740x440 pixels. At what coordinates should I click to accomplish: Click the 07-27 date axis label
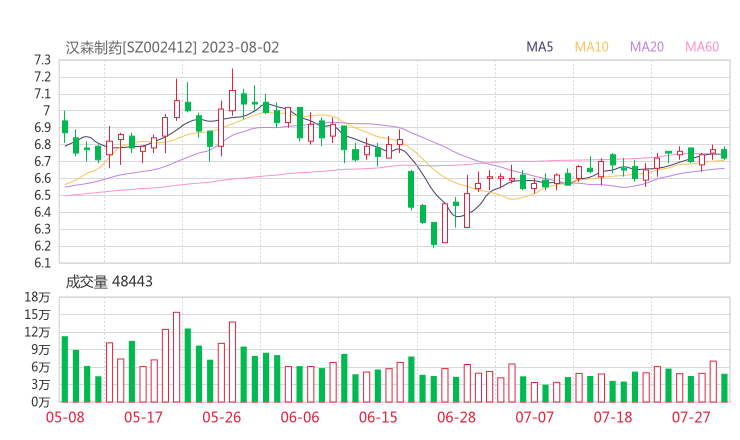(691, 417)
